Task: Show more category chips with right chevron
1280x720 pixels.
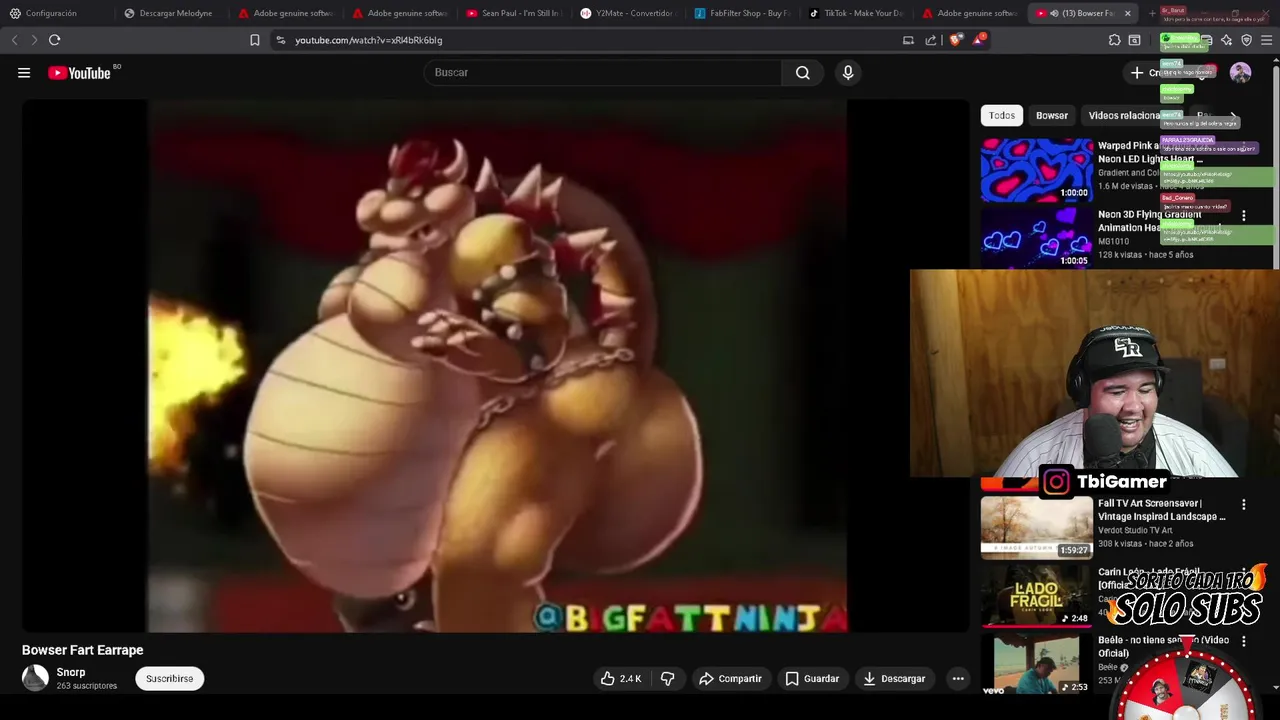Action: click(1233, 115)
